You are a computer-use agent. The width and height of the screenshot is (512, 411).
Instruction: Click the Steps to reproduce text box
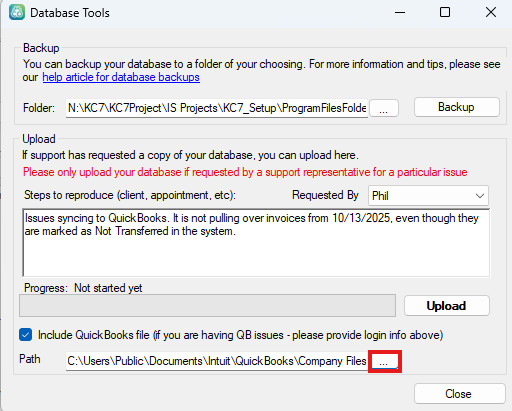[256, 243]
